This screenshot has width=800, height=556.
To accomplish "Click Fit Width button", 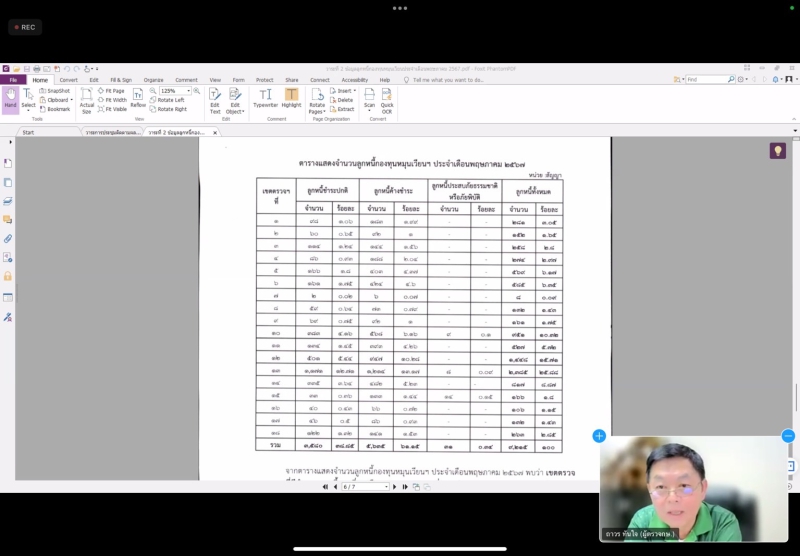I will pyautogui.click(x=113, y=100).
